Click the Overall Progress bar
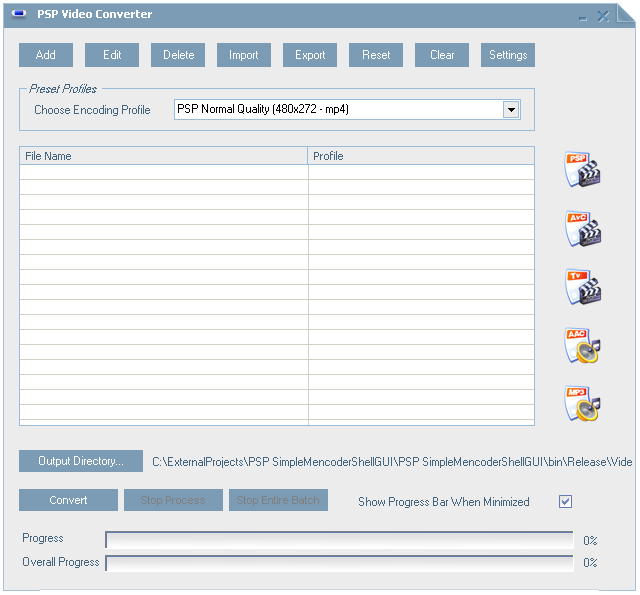The height and width of the screenshot is (595, 640). click(x=339, y=563)
